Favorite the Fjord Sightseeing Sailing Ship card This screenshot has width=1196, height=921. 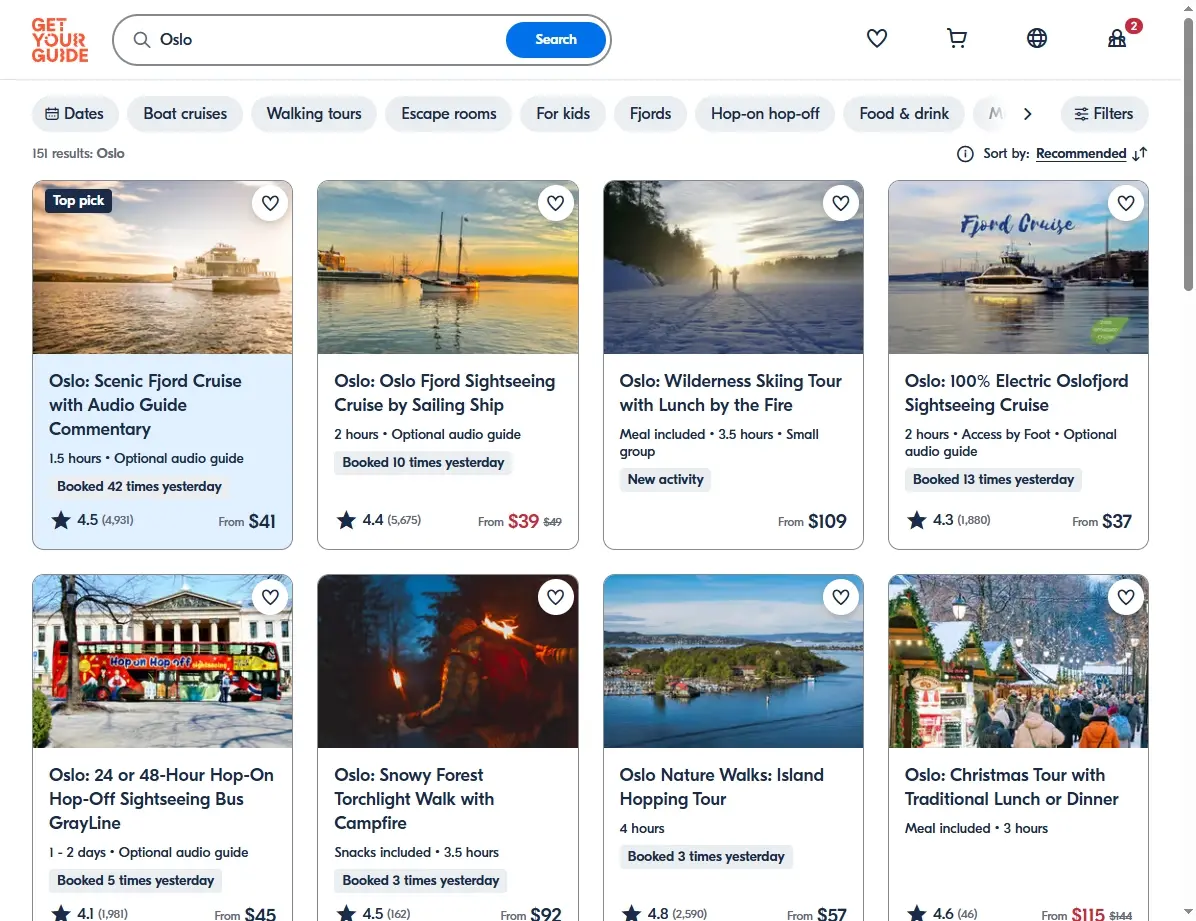(x=555, y=203)
